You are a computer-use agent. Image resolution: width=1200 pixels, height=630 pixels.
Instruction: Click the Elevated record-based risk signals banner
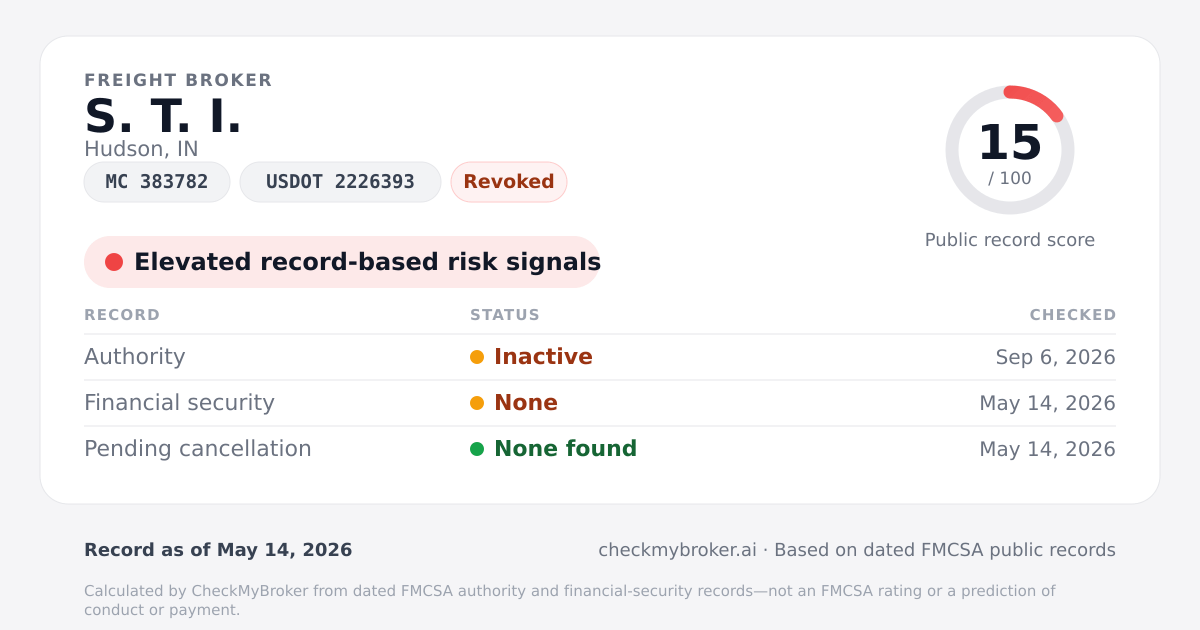[x=342, y=262]
